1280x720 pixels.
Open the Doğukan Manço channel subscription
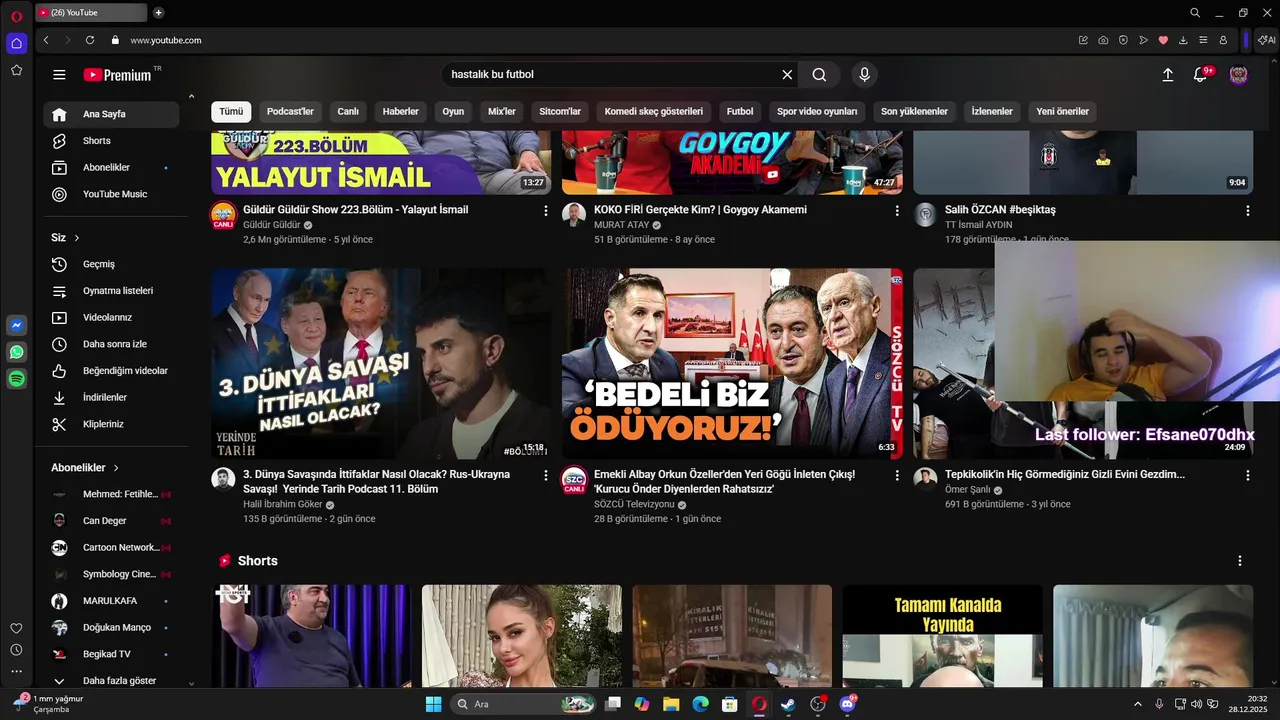[x=111, y=627]
